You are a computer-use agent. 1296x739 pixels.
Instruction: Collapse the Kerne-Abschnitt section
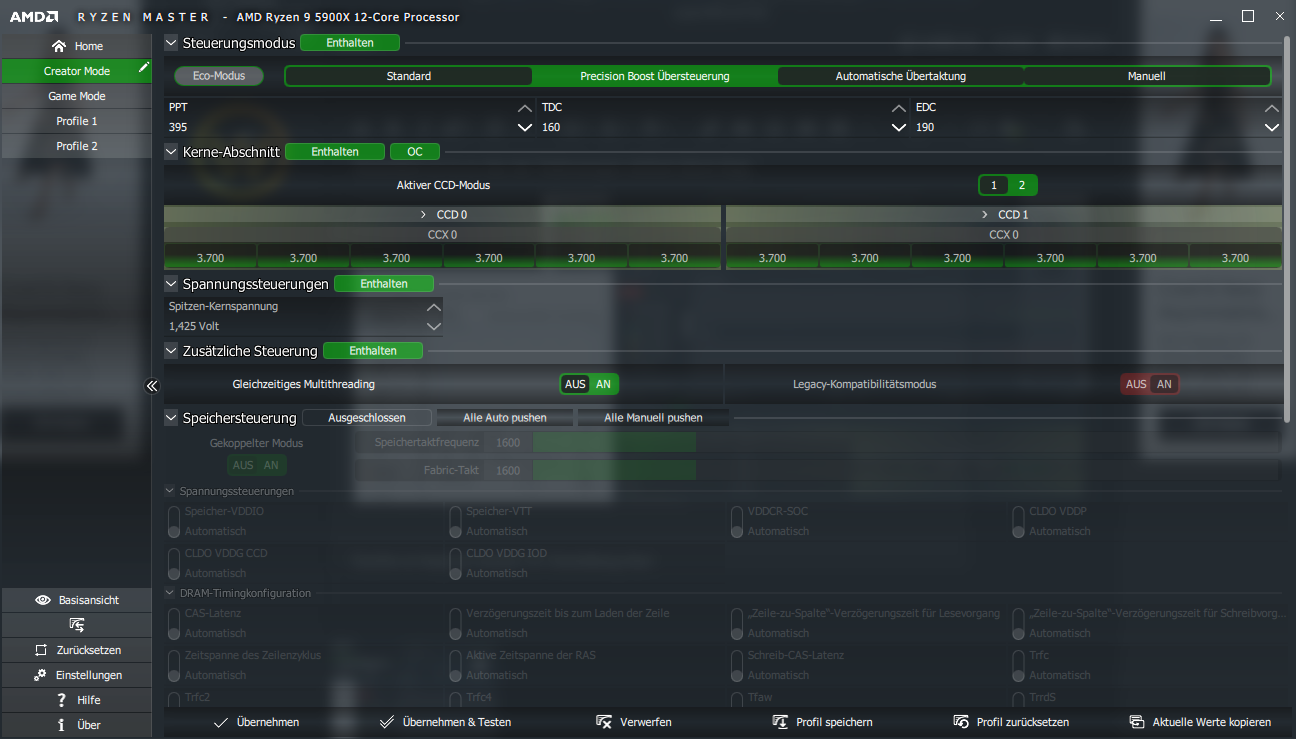click(x=171, y=152)
